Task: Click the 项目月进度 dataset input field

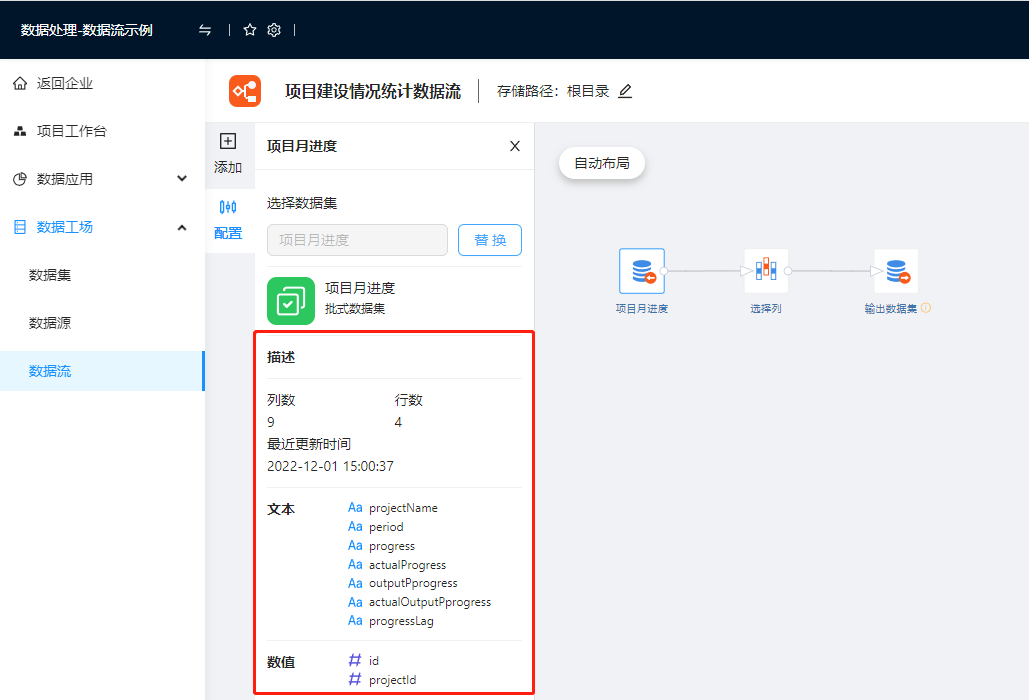Action: (x=357, y=240)
